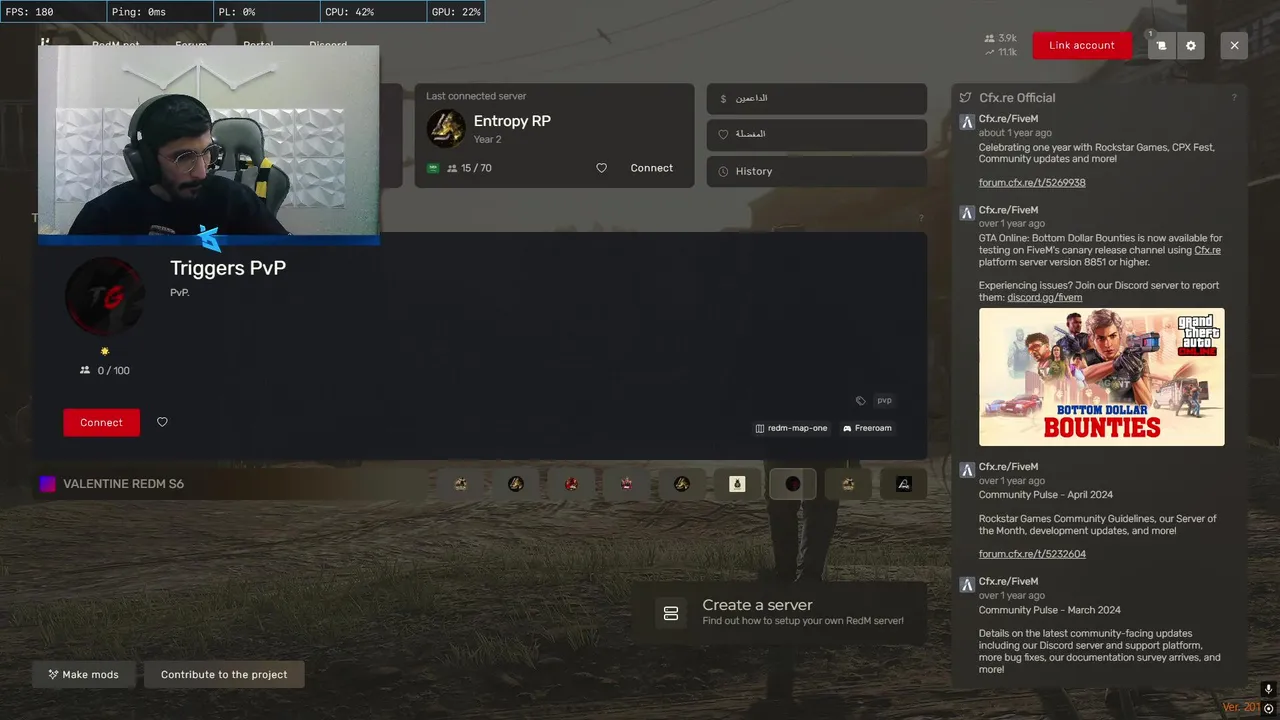
Task: Click the question mark help icon in the Cfx.re Official header
Action: pyautogui.click(x=1234, y=98)
